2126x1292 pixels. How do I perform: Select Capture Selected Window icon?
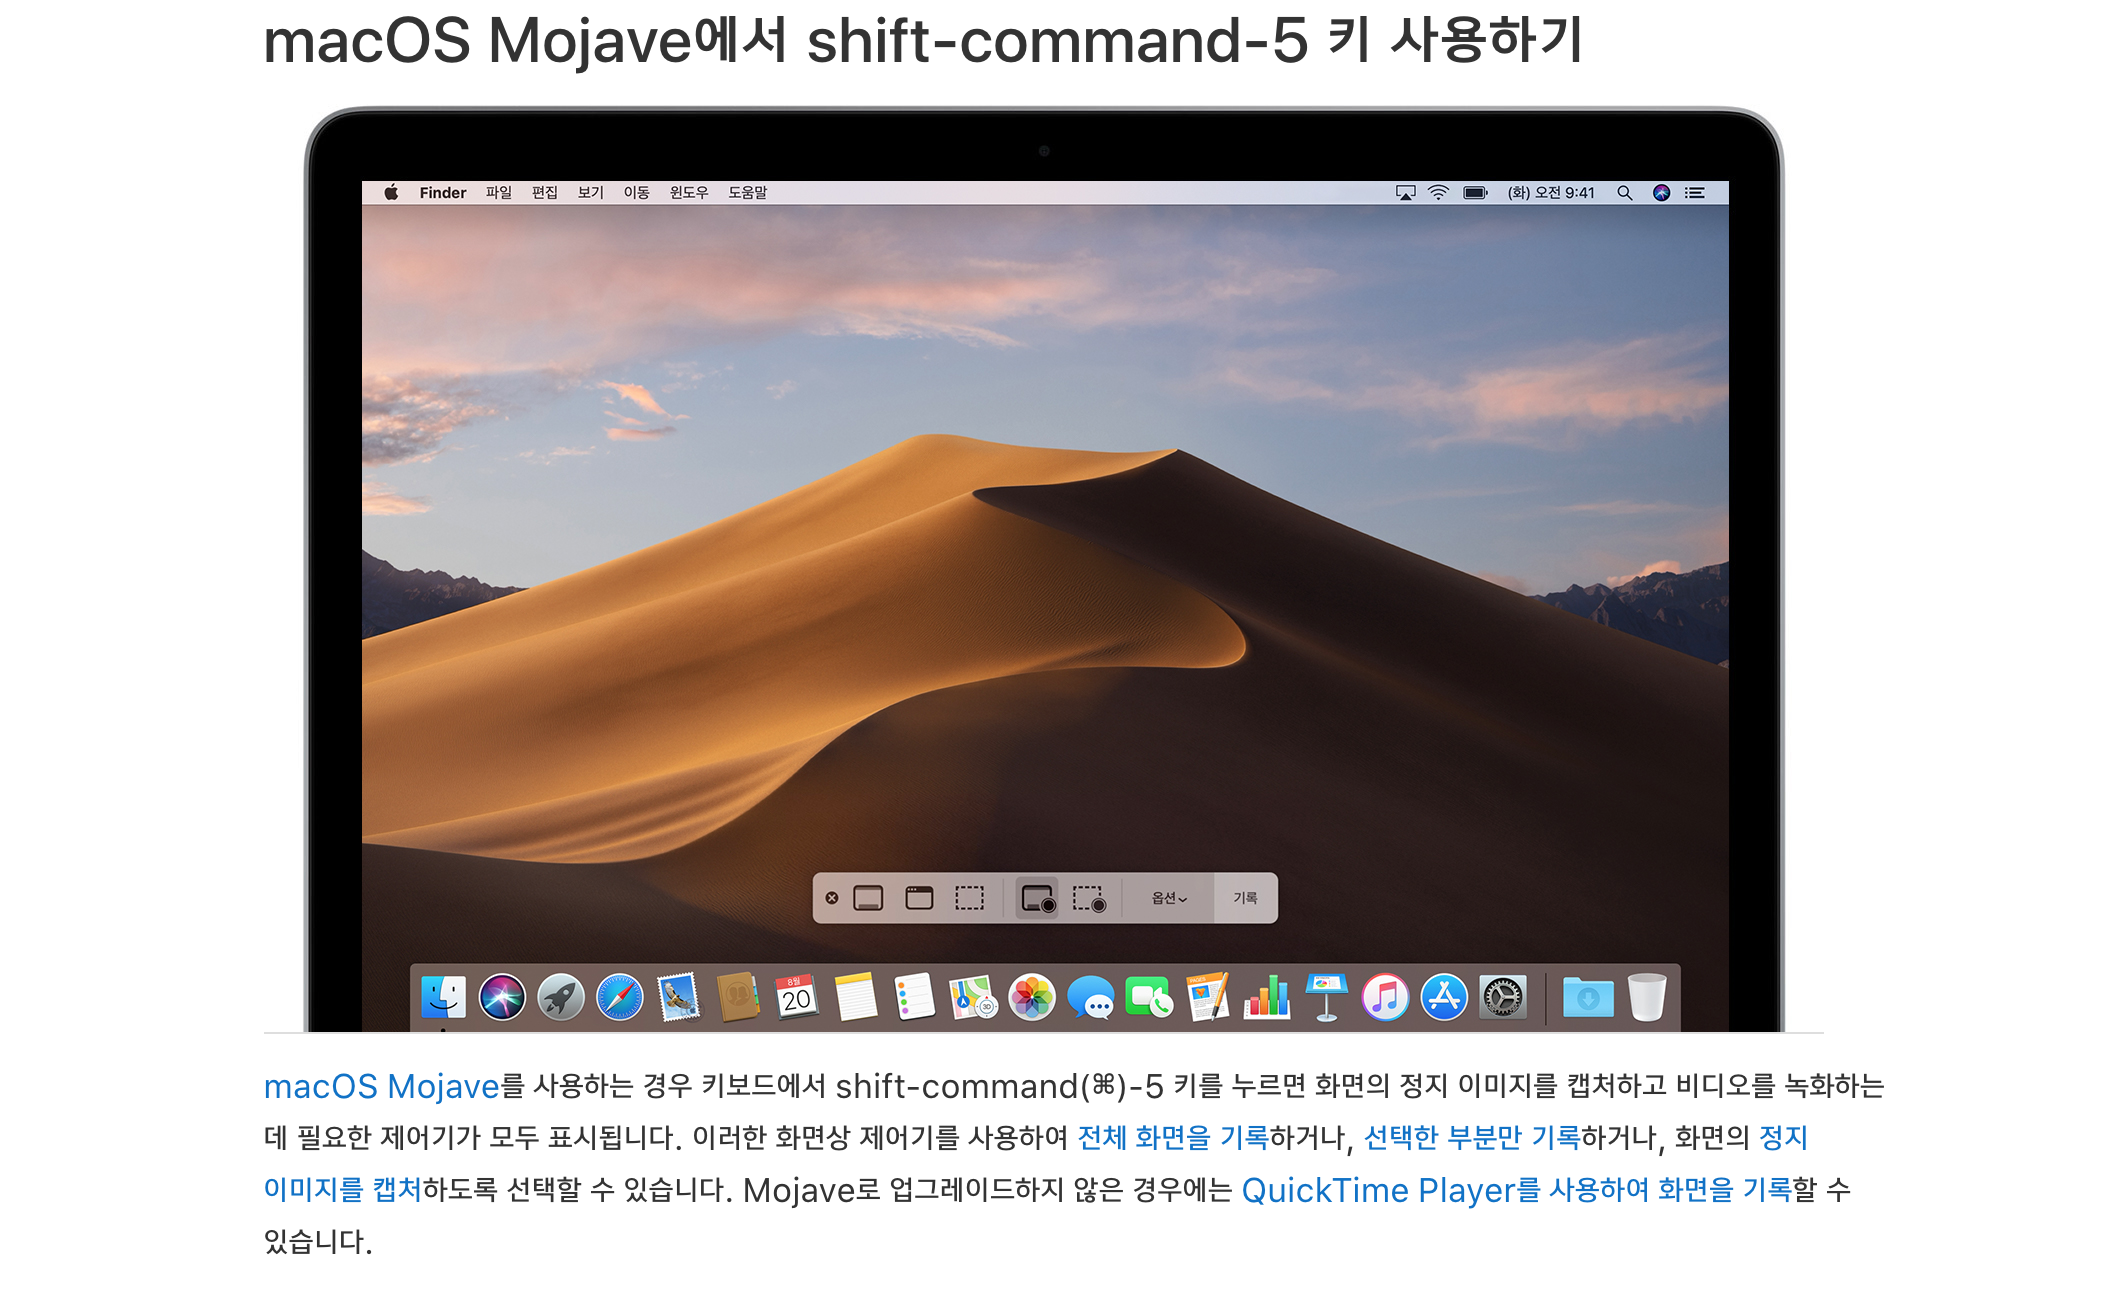pos(919,898)
